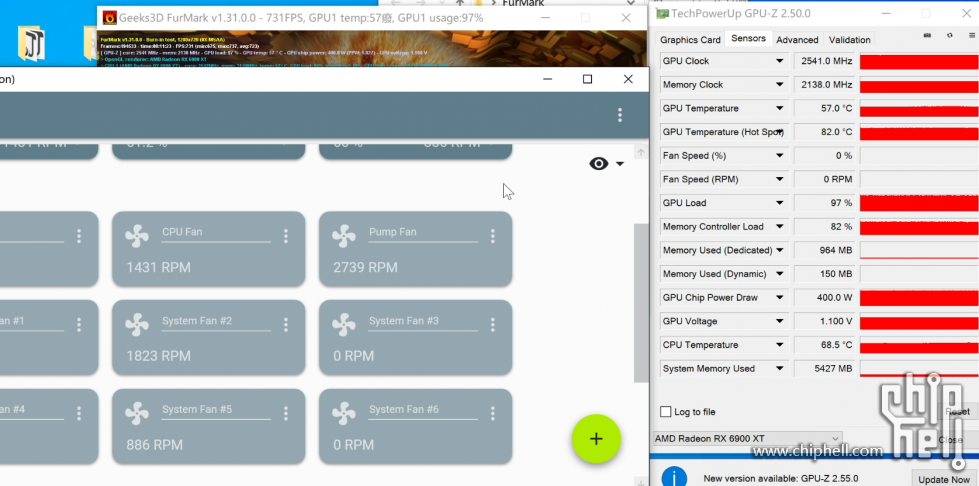
Task: Open the GPU Load sensor dropdown
Action: (x=779, y=202)
